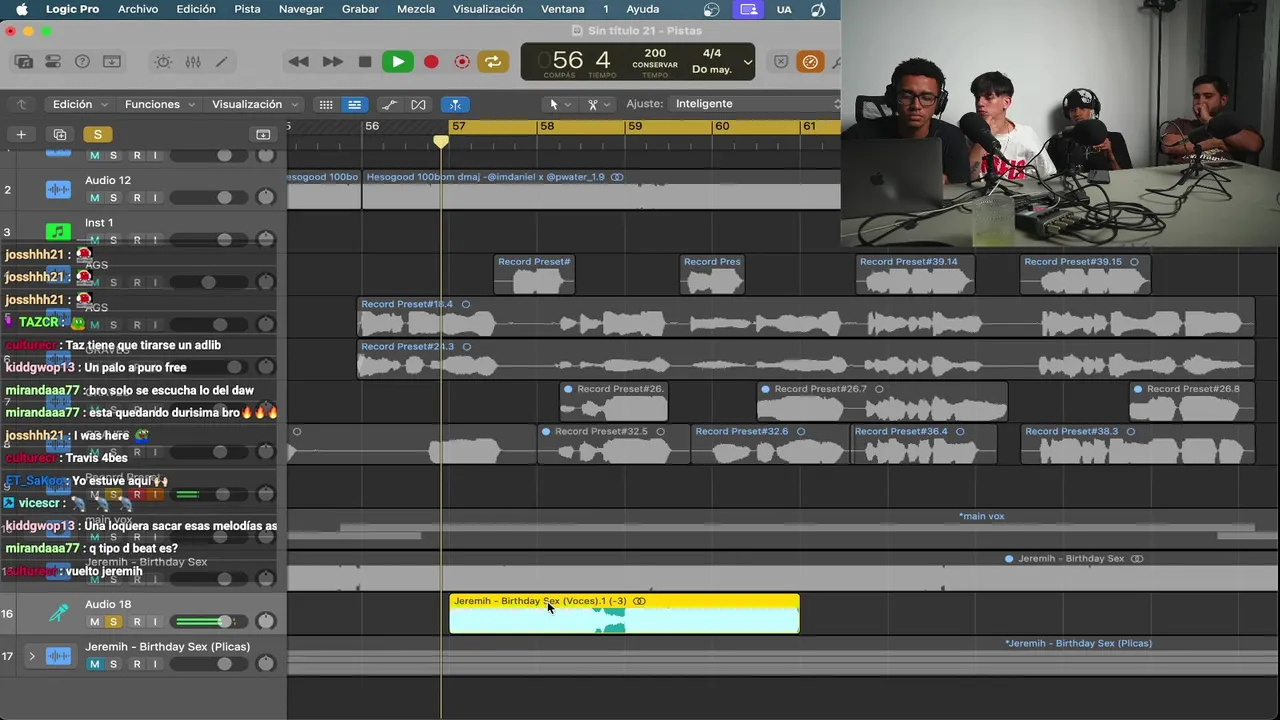Open the pointer tool dropdown
This screenshot has height=720, width=1280.
559,104
